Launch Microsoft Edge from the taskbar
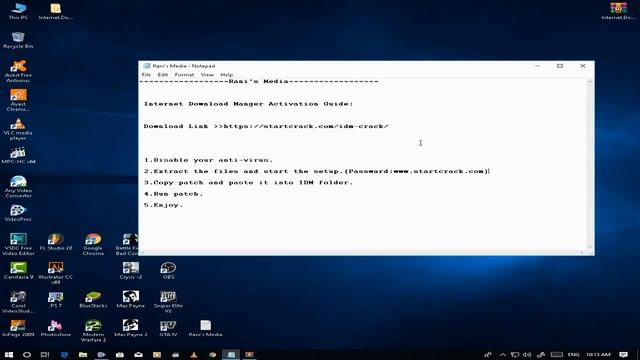Image resolution: width=640 pixels, height=360 pixels. click(64, 355)
